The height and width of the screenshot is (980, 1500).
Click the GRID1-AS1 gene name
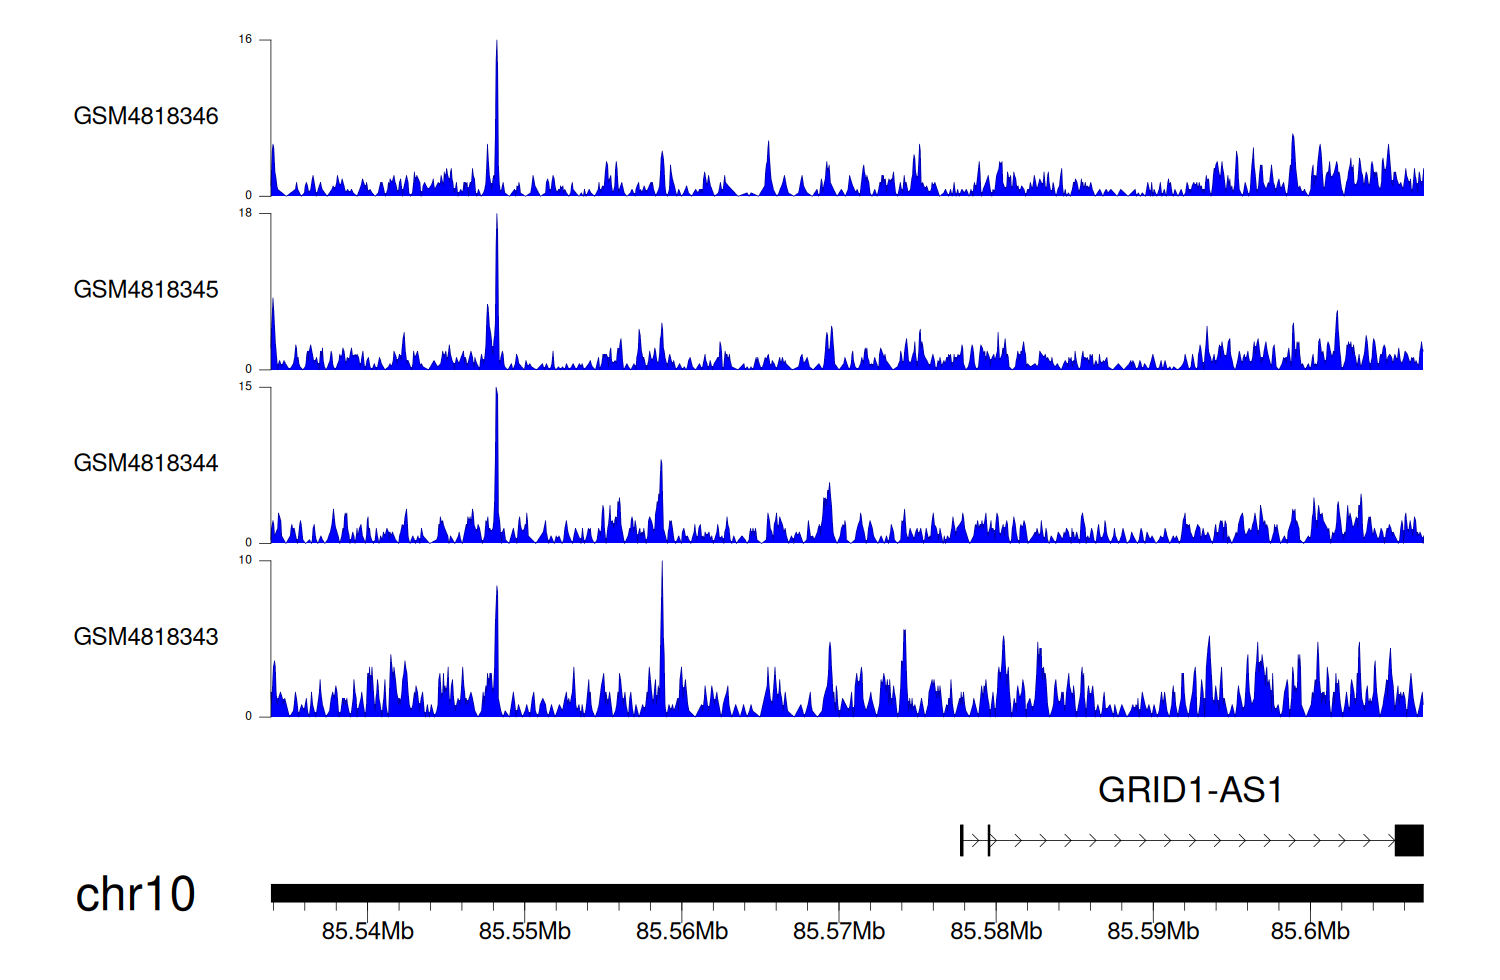[1190, 790]
